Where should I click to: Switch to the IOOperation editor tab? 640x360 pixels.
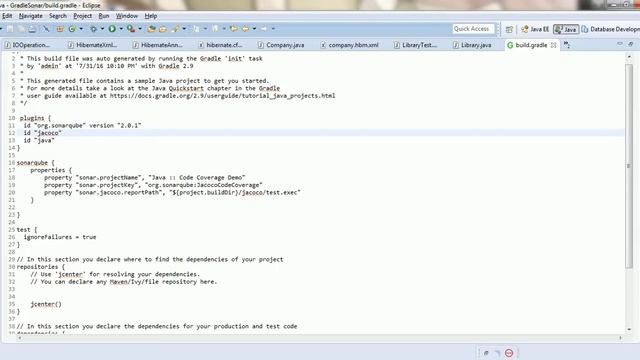27,45
